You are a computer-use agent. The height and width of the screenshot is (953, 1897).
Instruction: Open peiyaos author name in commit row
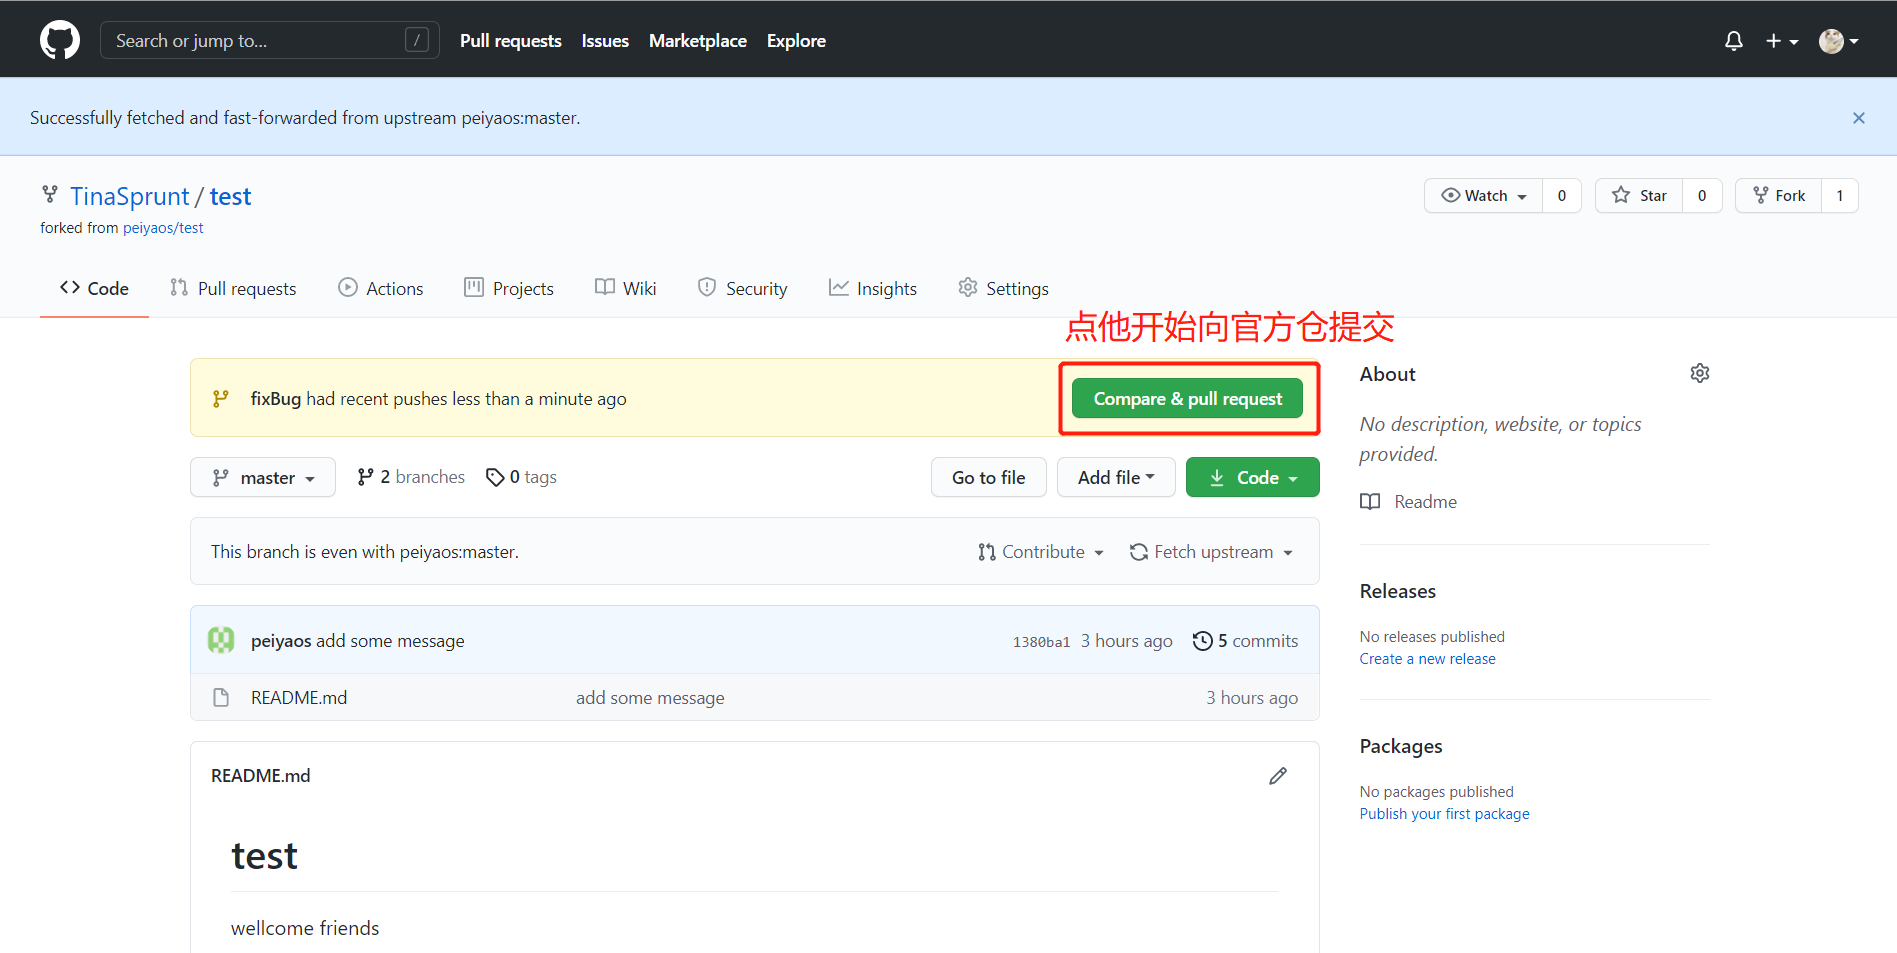pos(281,641)
